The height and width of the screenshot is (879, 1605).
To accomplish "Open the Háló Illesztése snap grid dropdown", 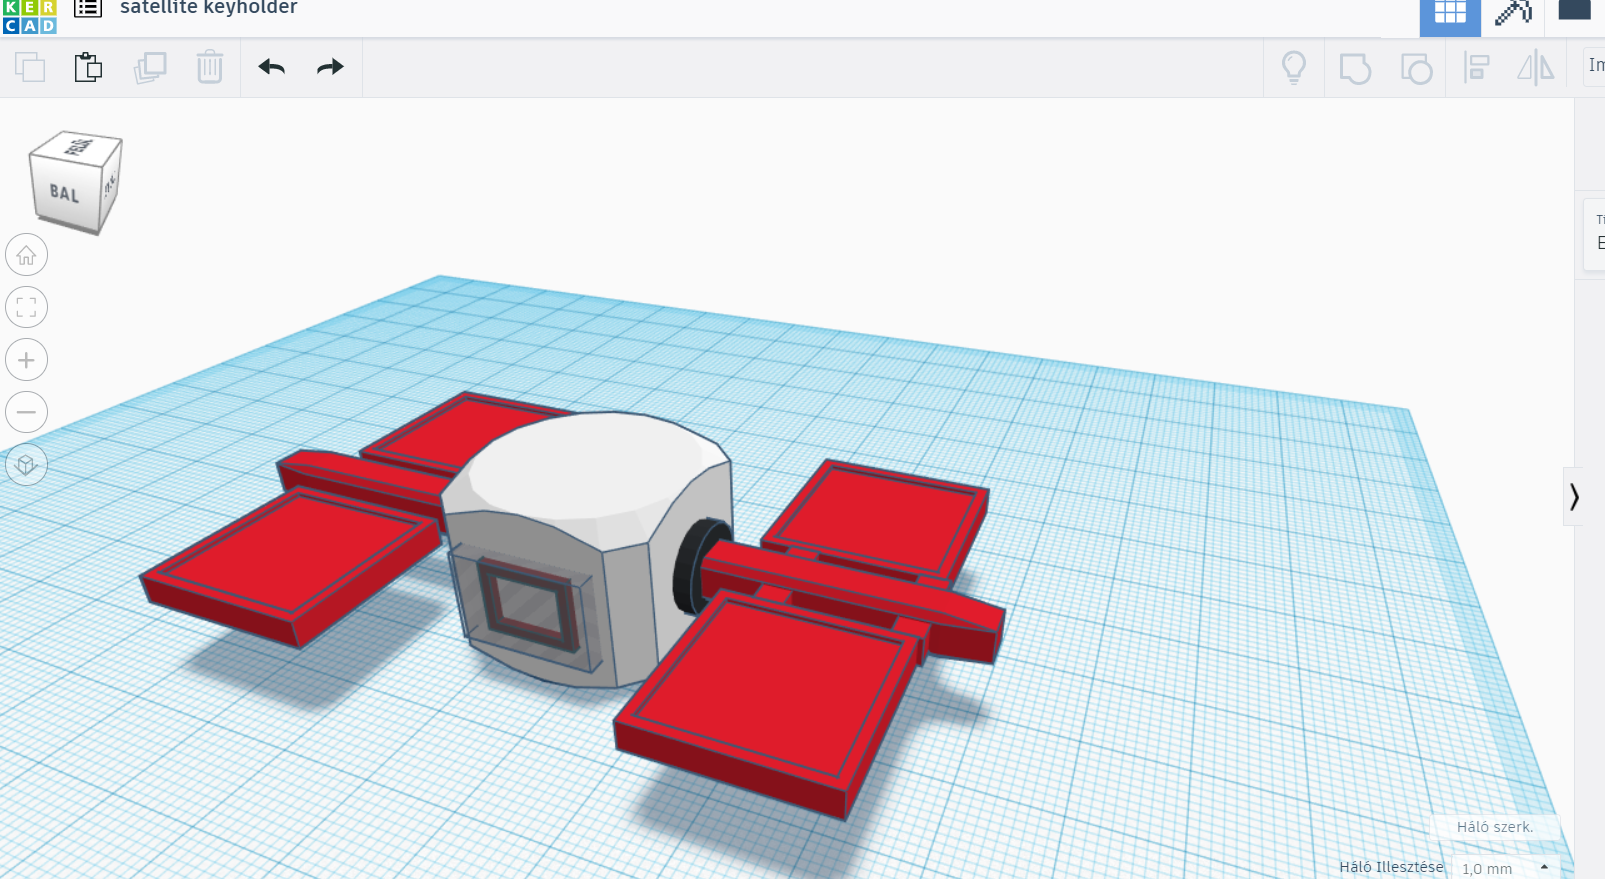I will pos(1506,868).
